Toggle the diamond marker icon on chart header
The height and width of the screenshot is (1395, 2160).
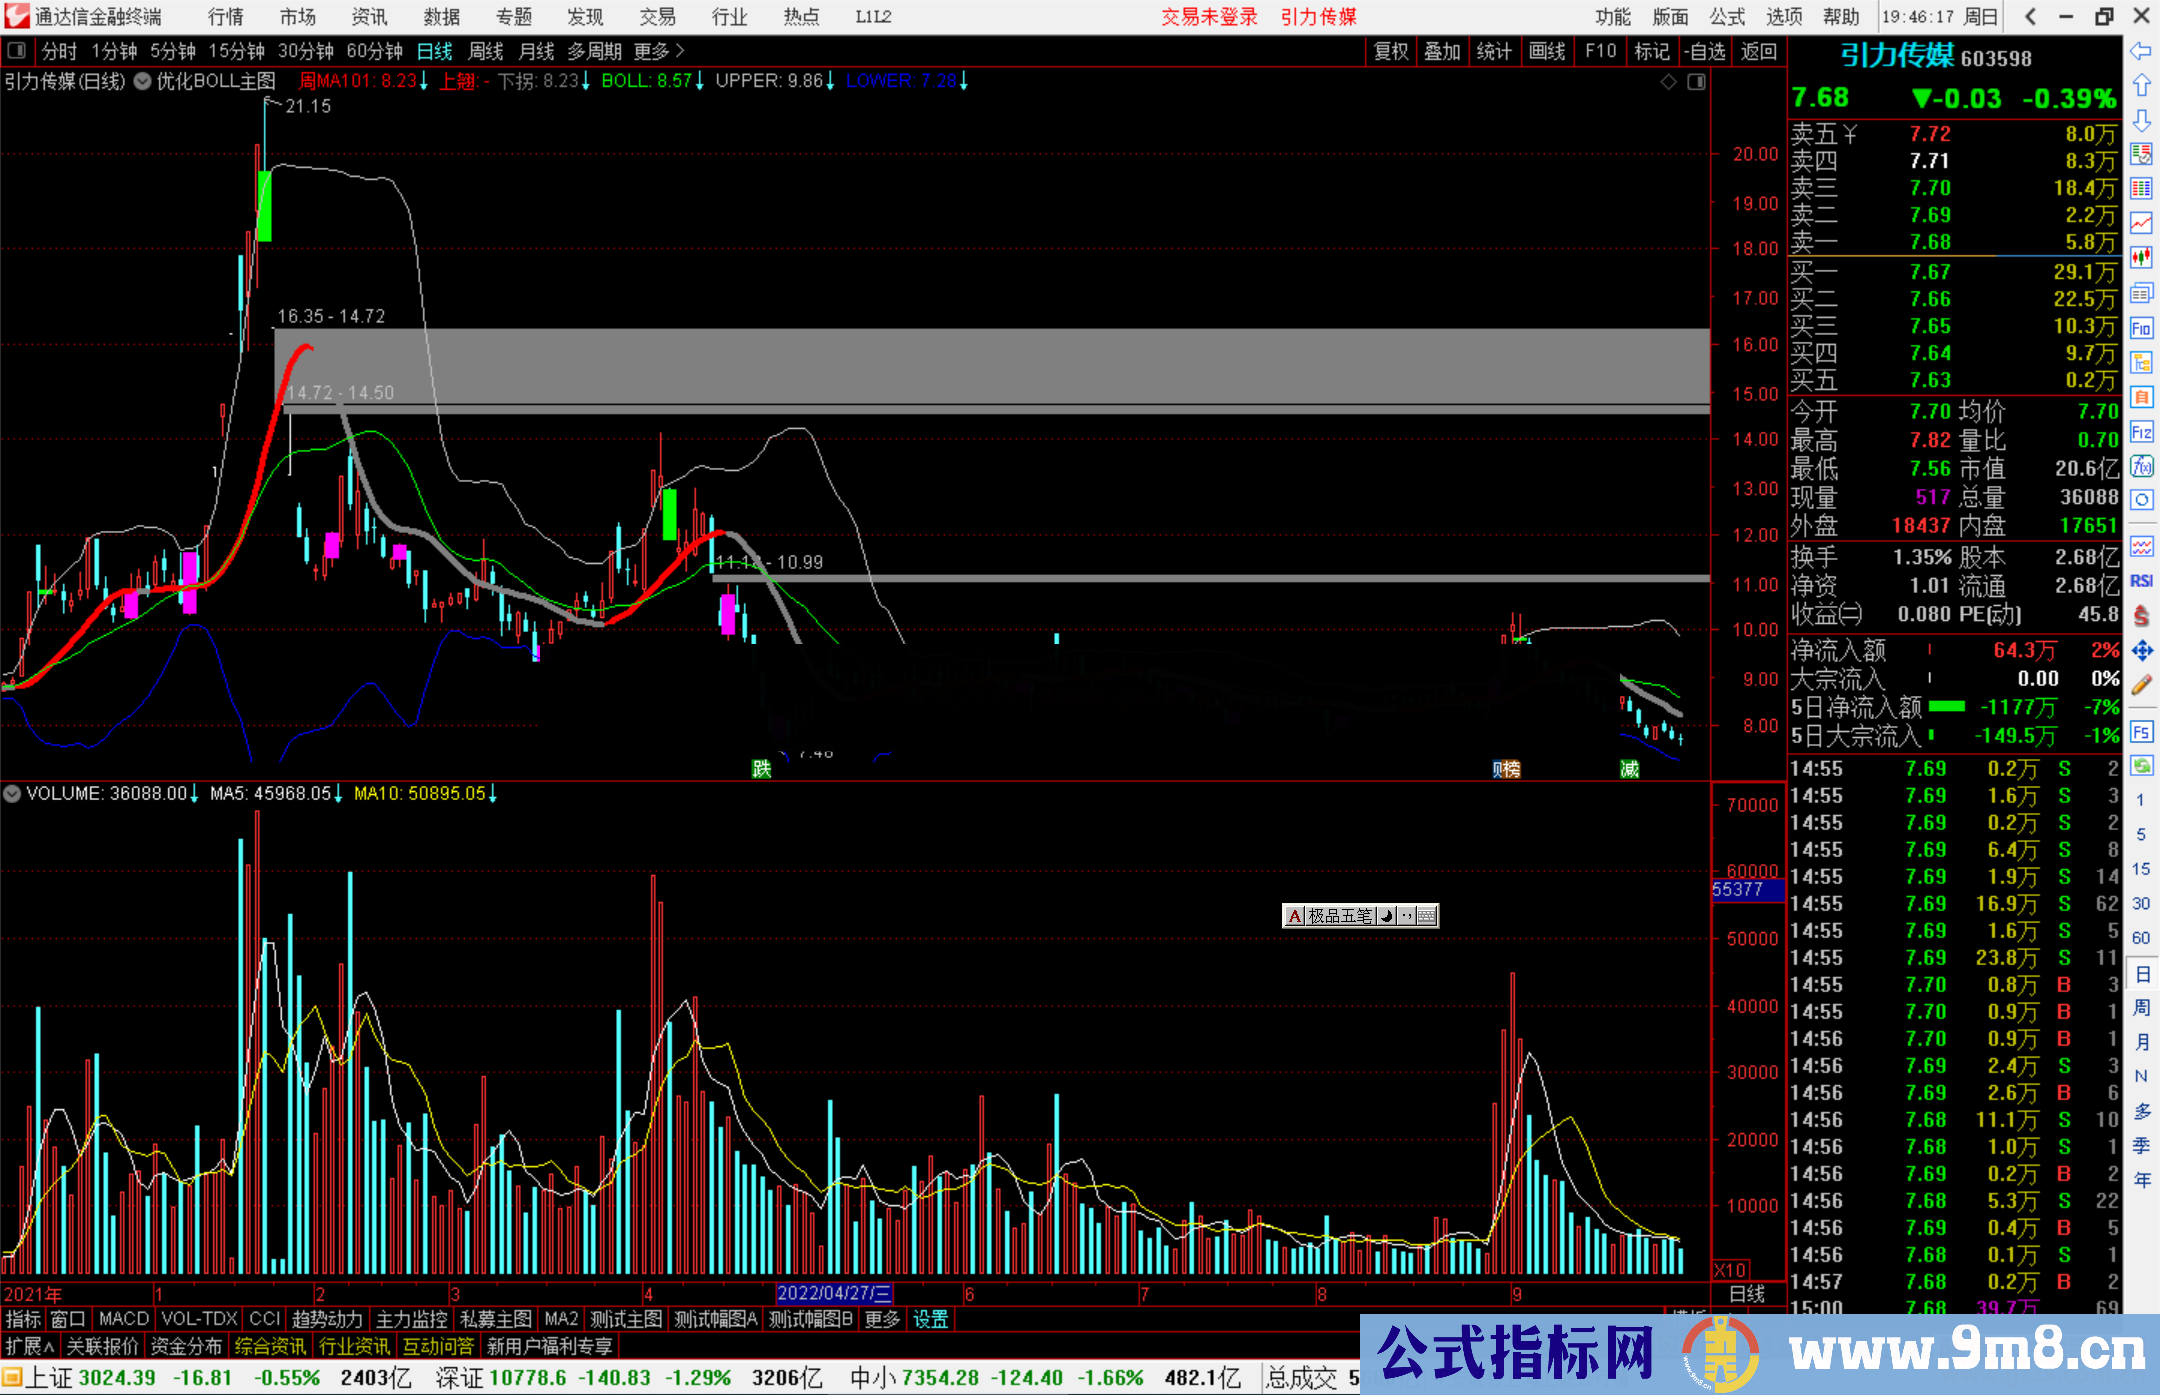(x=1668, y=82)
